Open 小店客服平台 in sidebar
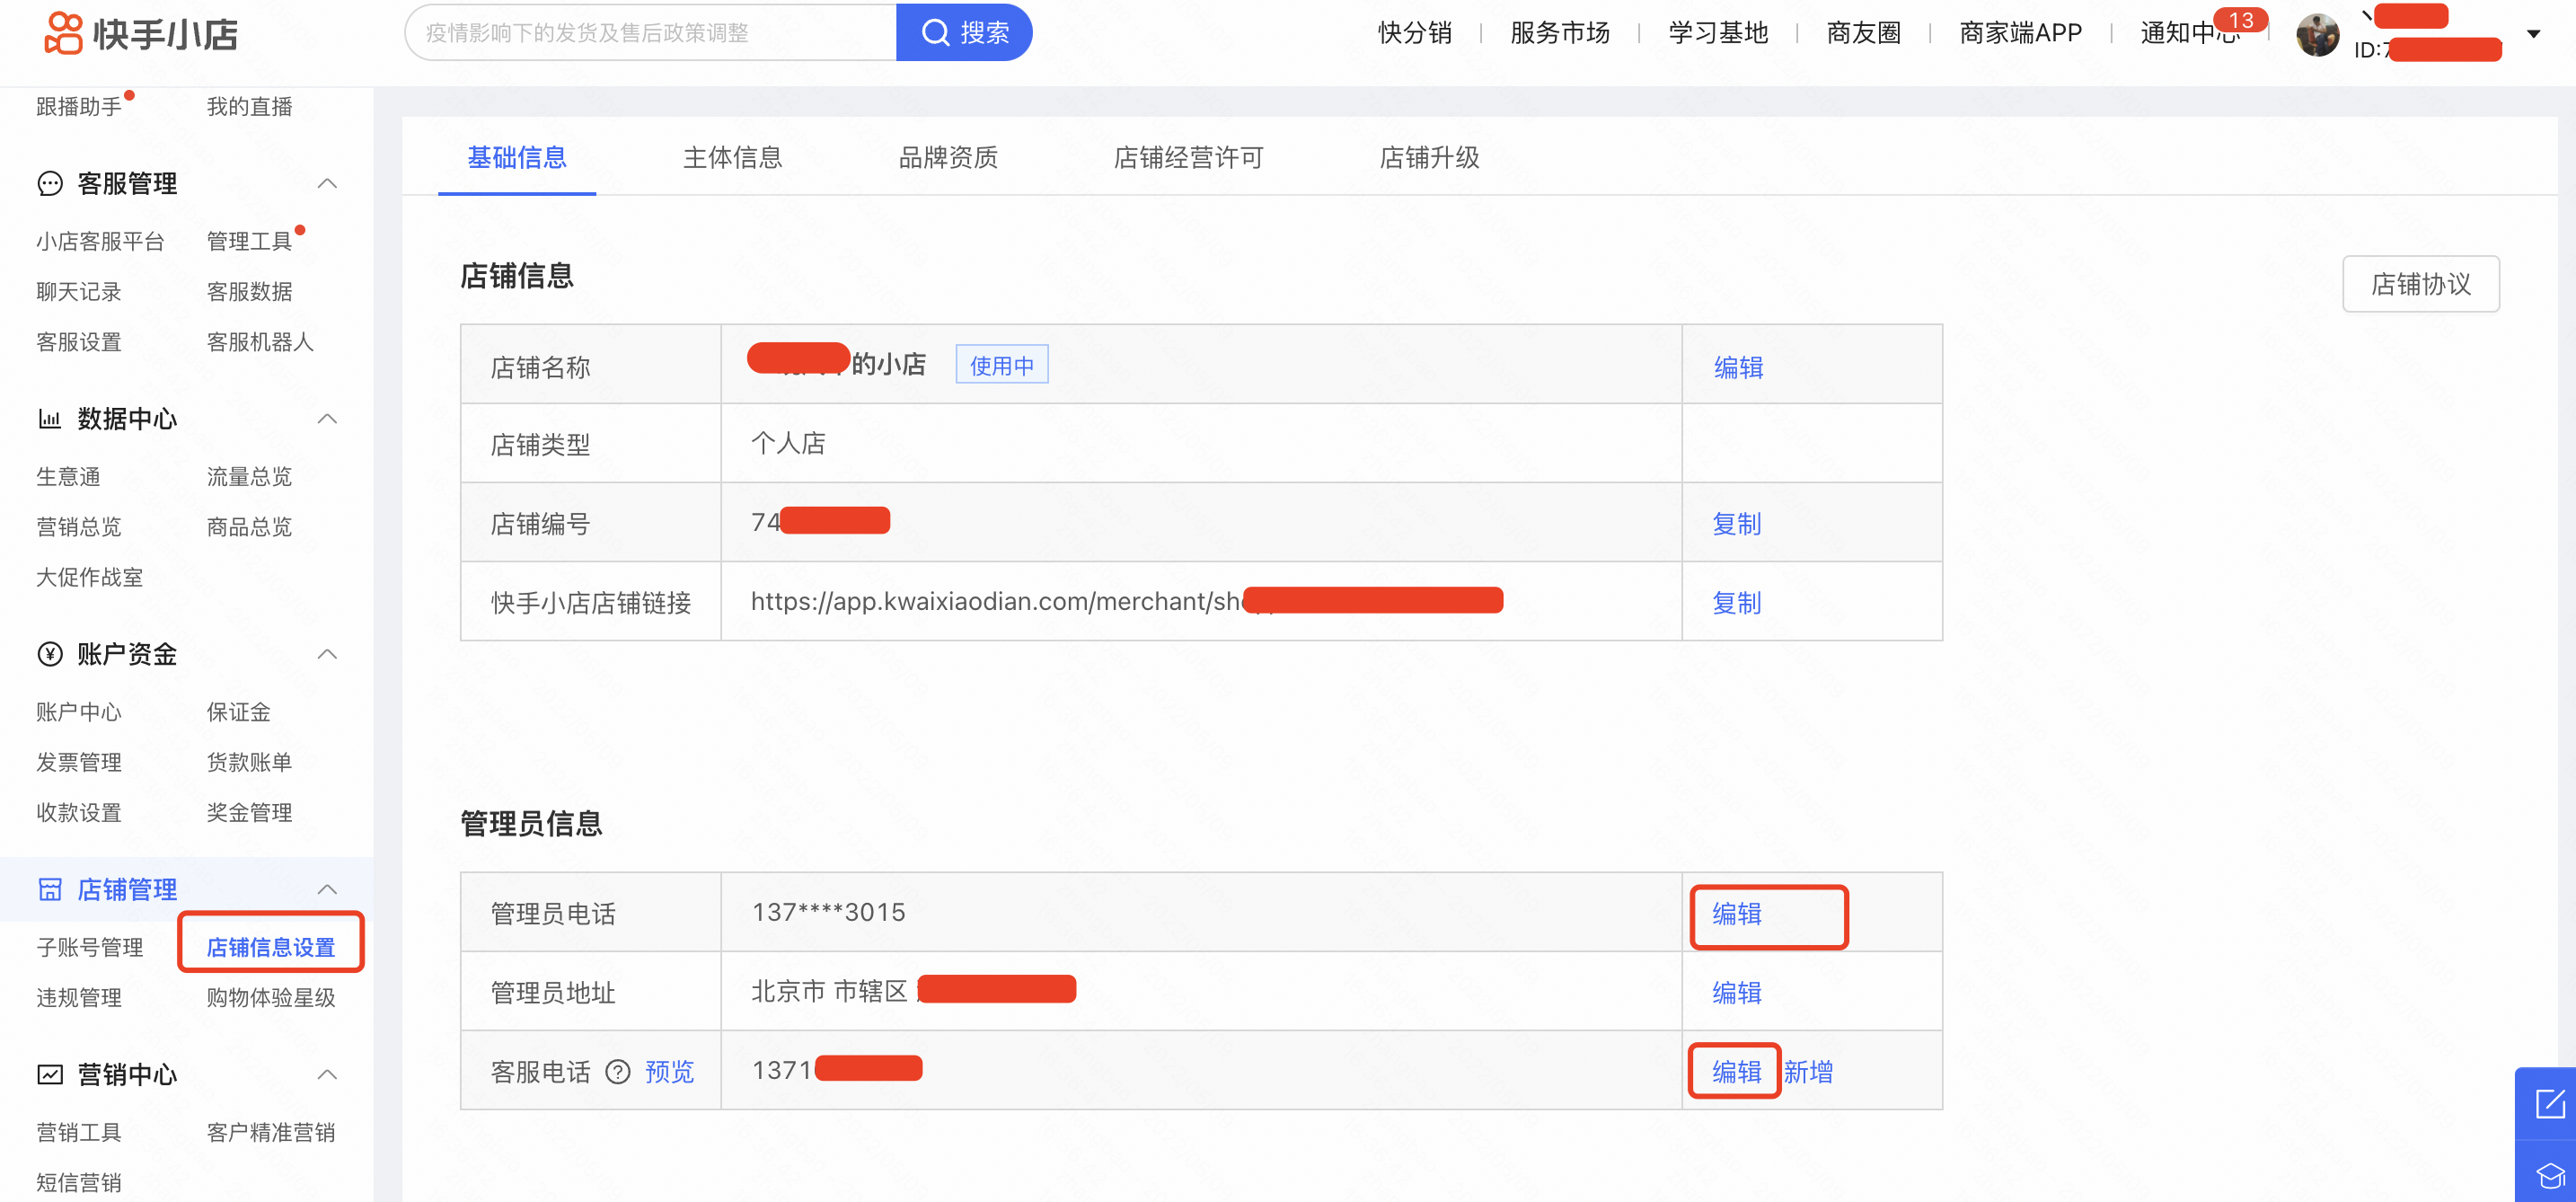This screenshot has width=2576, height=1202. point(100,242)
